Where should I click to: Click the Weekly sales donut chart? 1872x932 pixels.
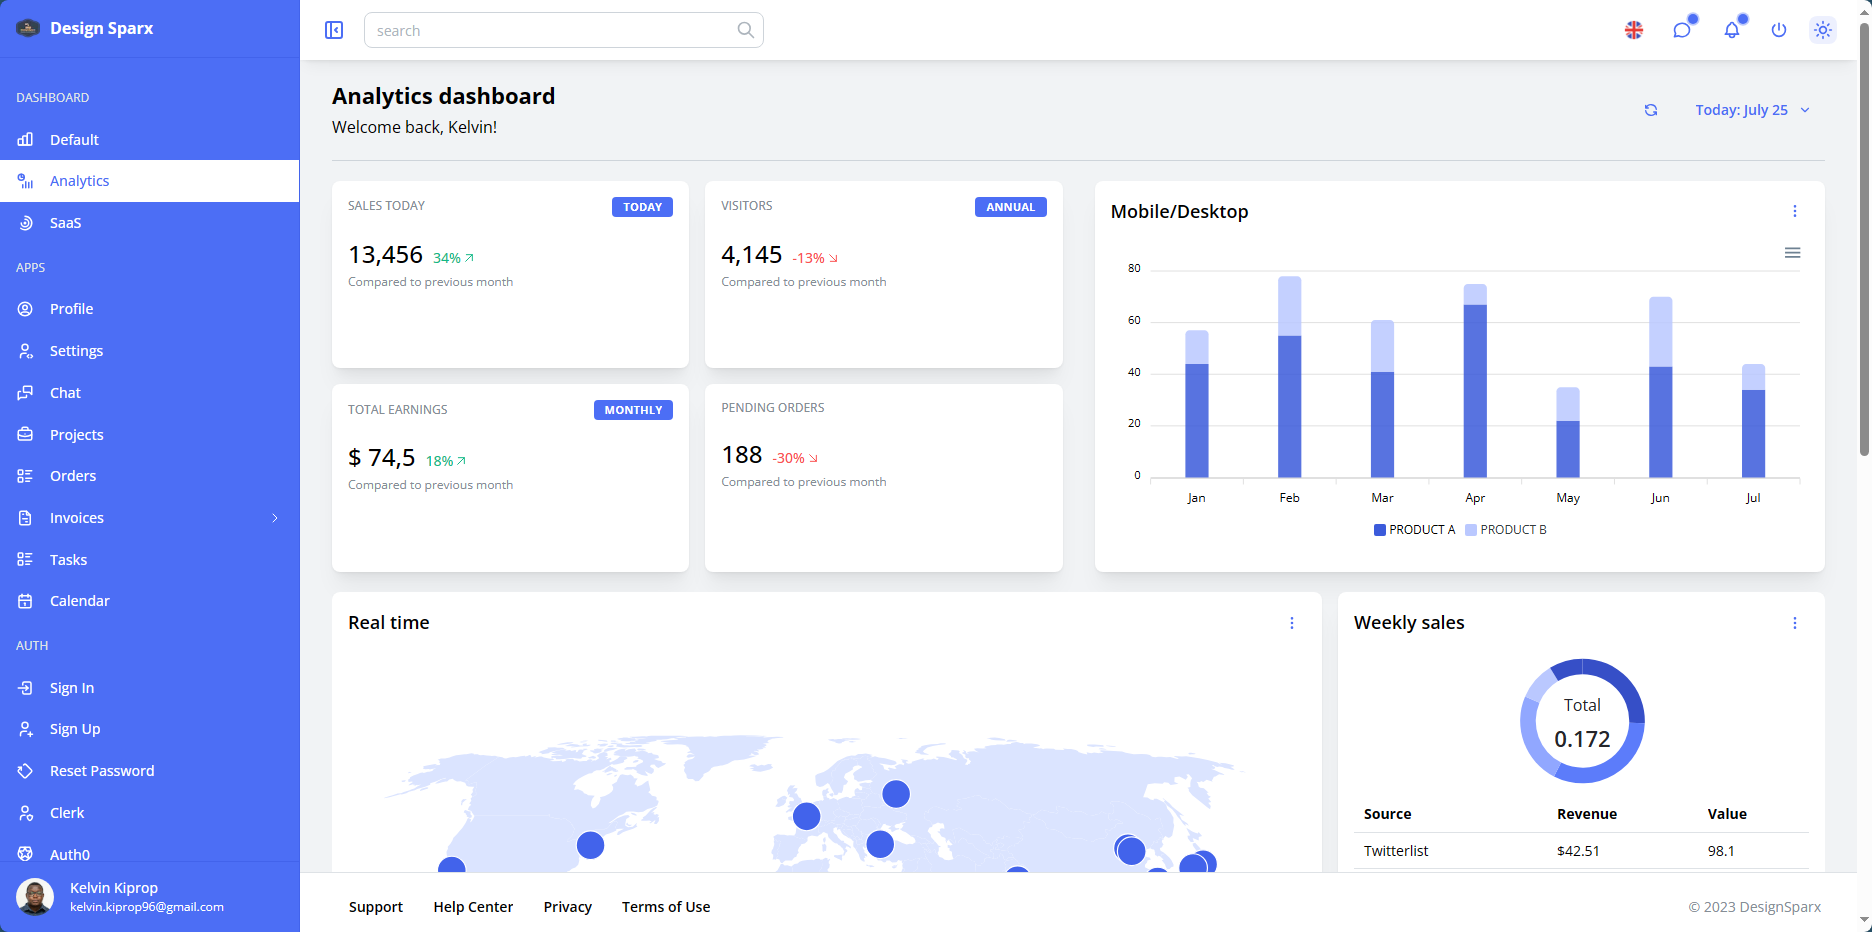[x=1582, y=721]
